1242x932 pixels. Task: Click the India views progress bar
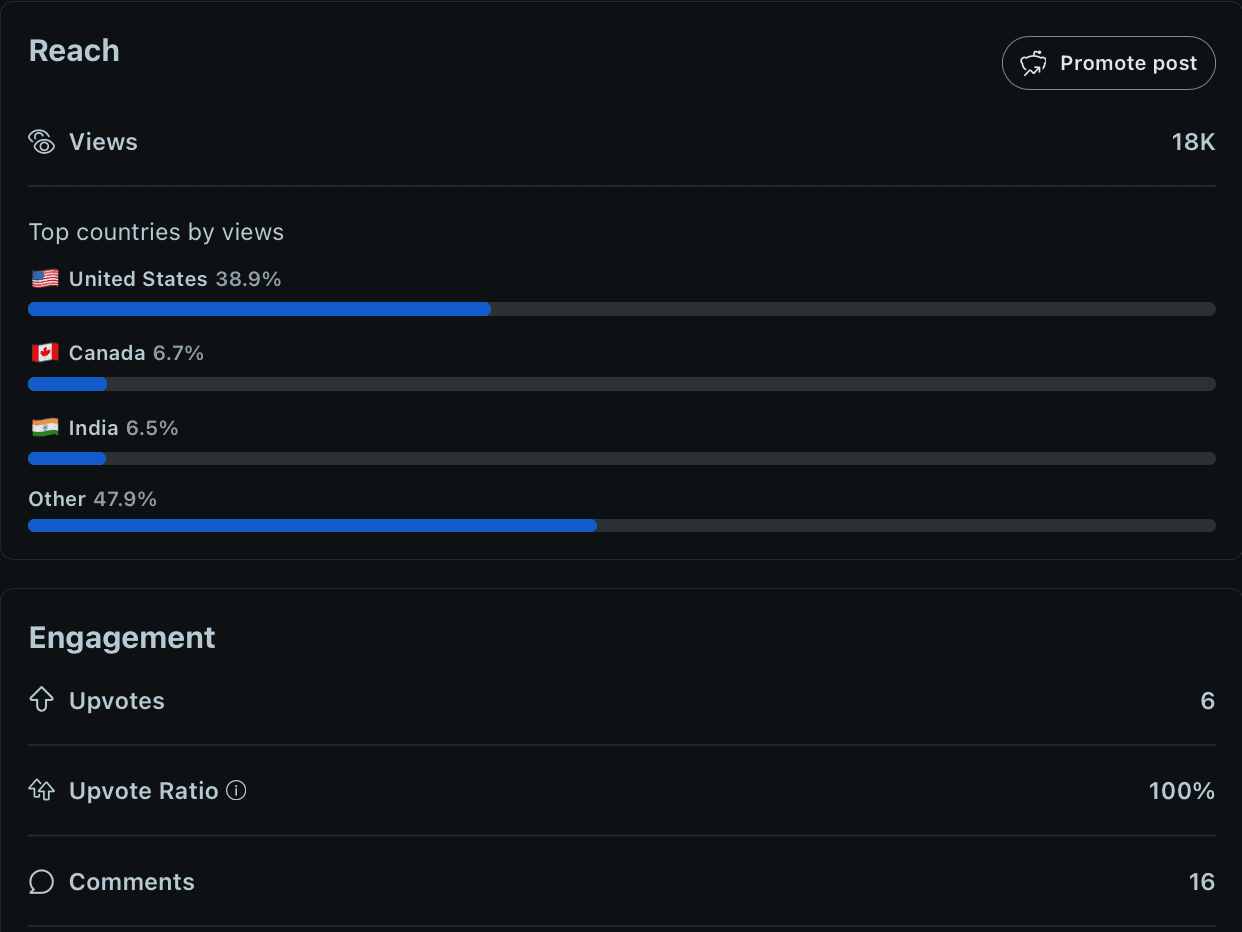(621, 459)
